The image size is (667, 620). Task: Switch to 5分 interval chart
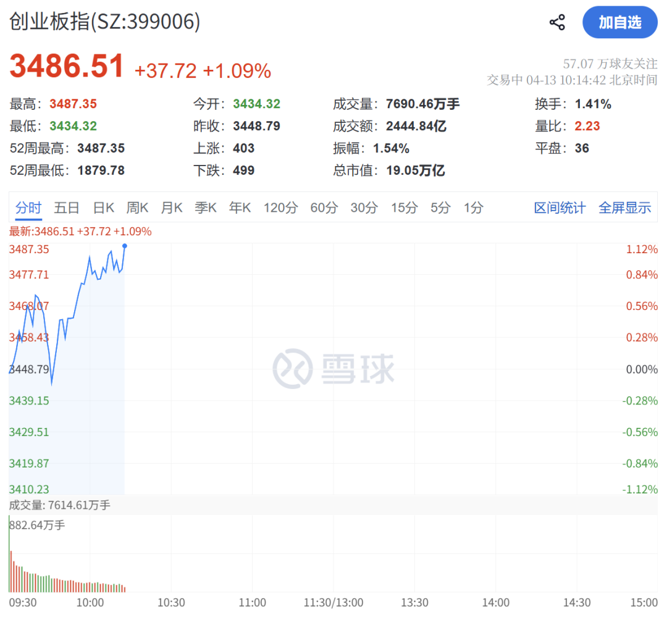coord(441,208)
